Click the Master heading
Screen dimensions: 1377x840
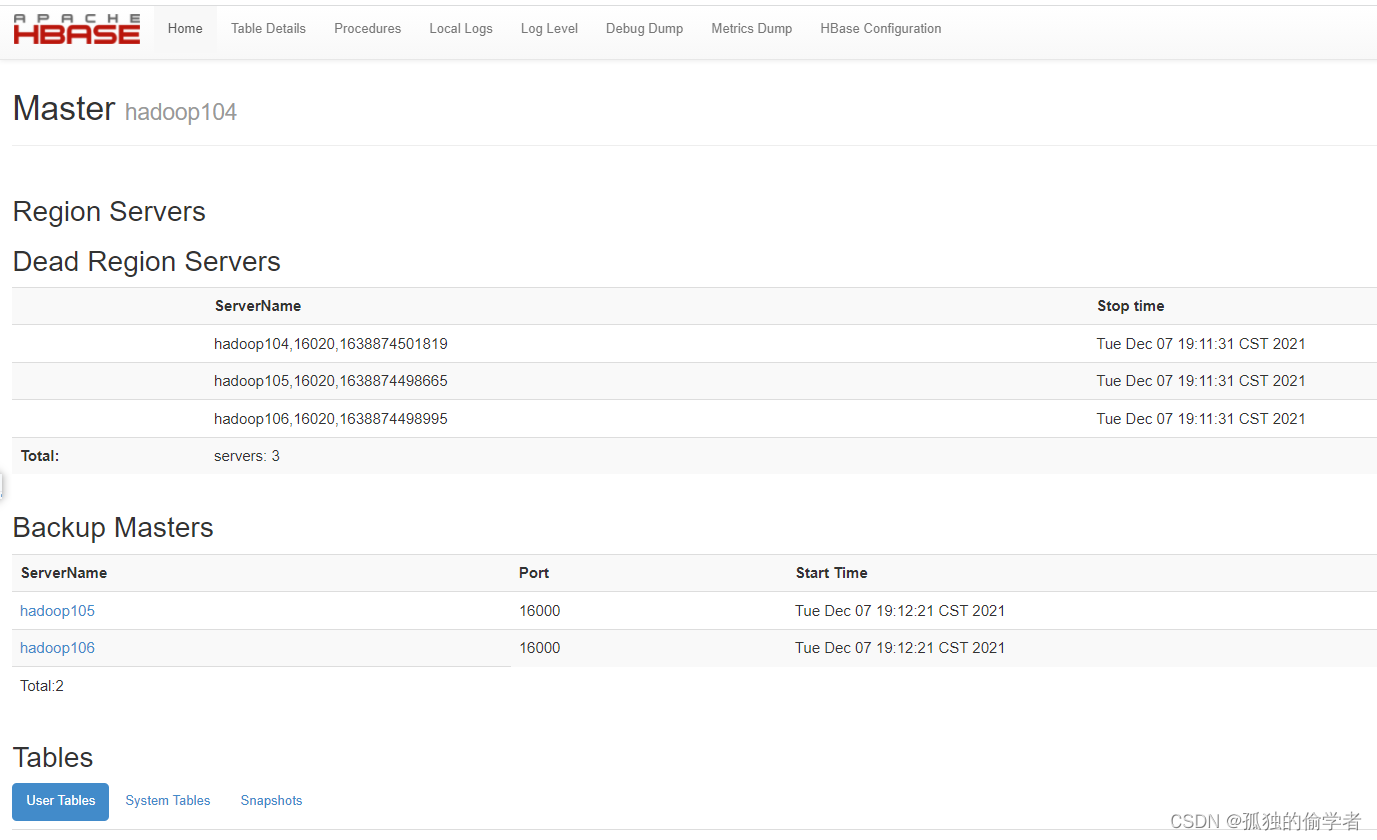pyautogui.click(x=64, y=108)
